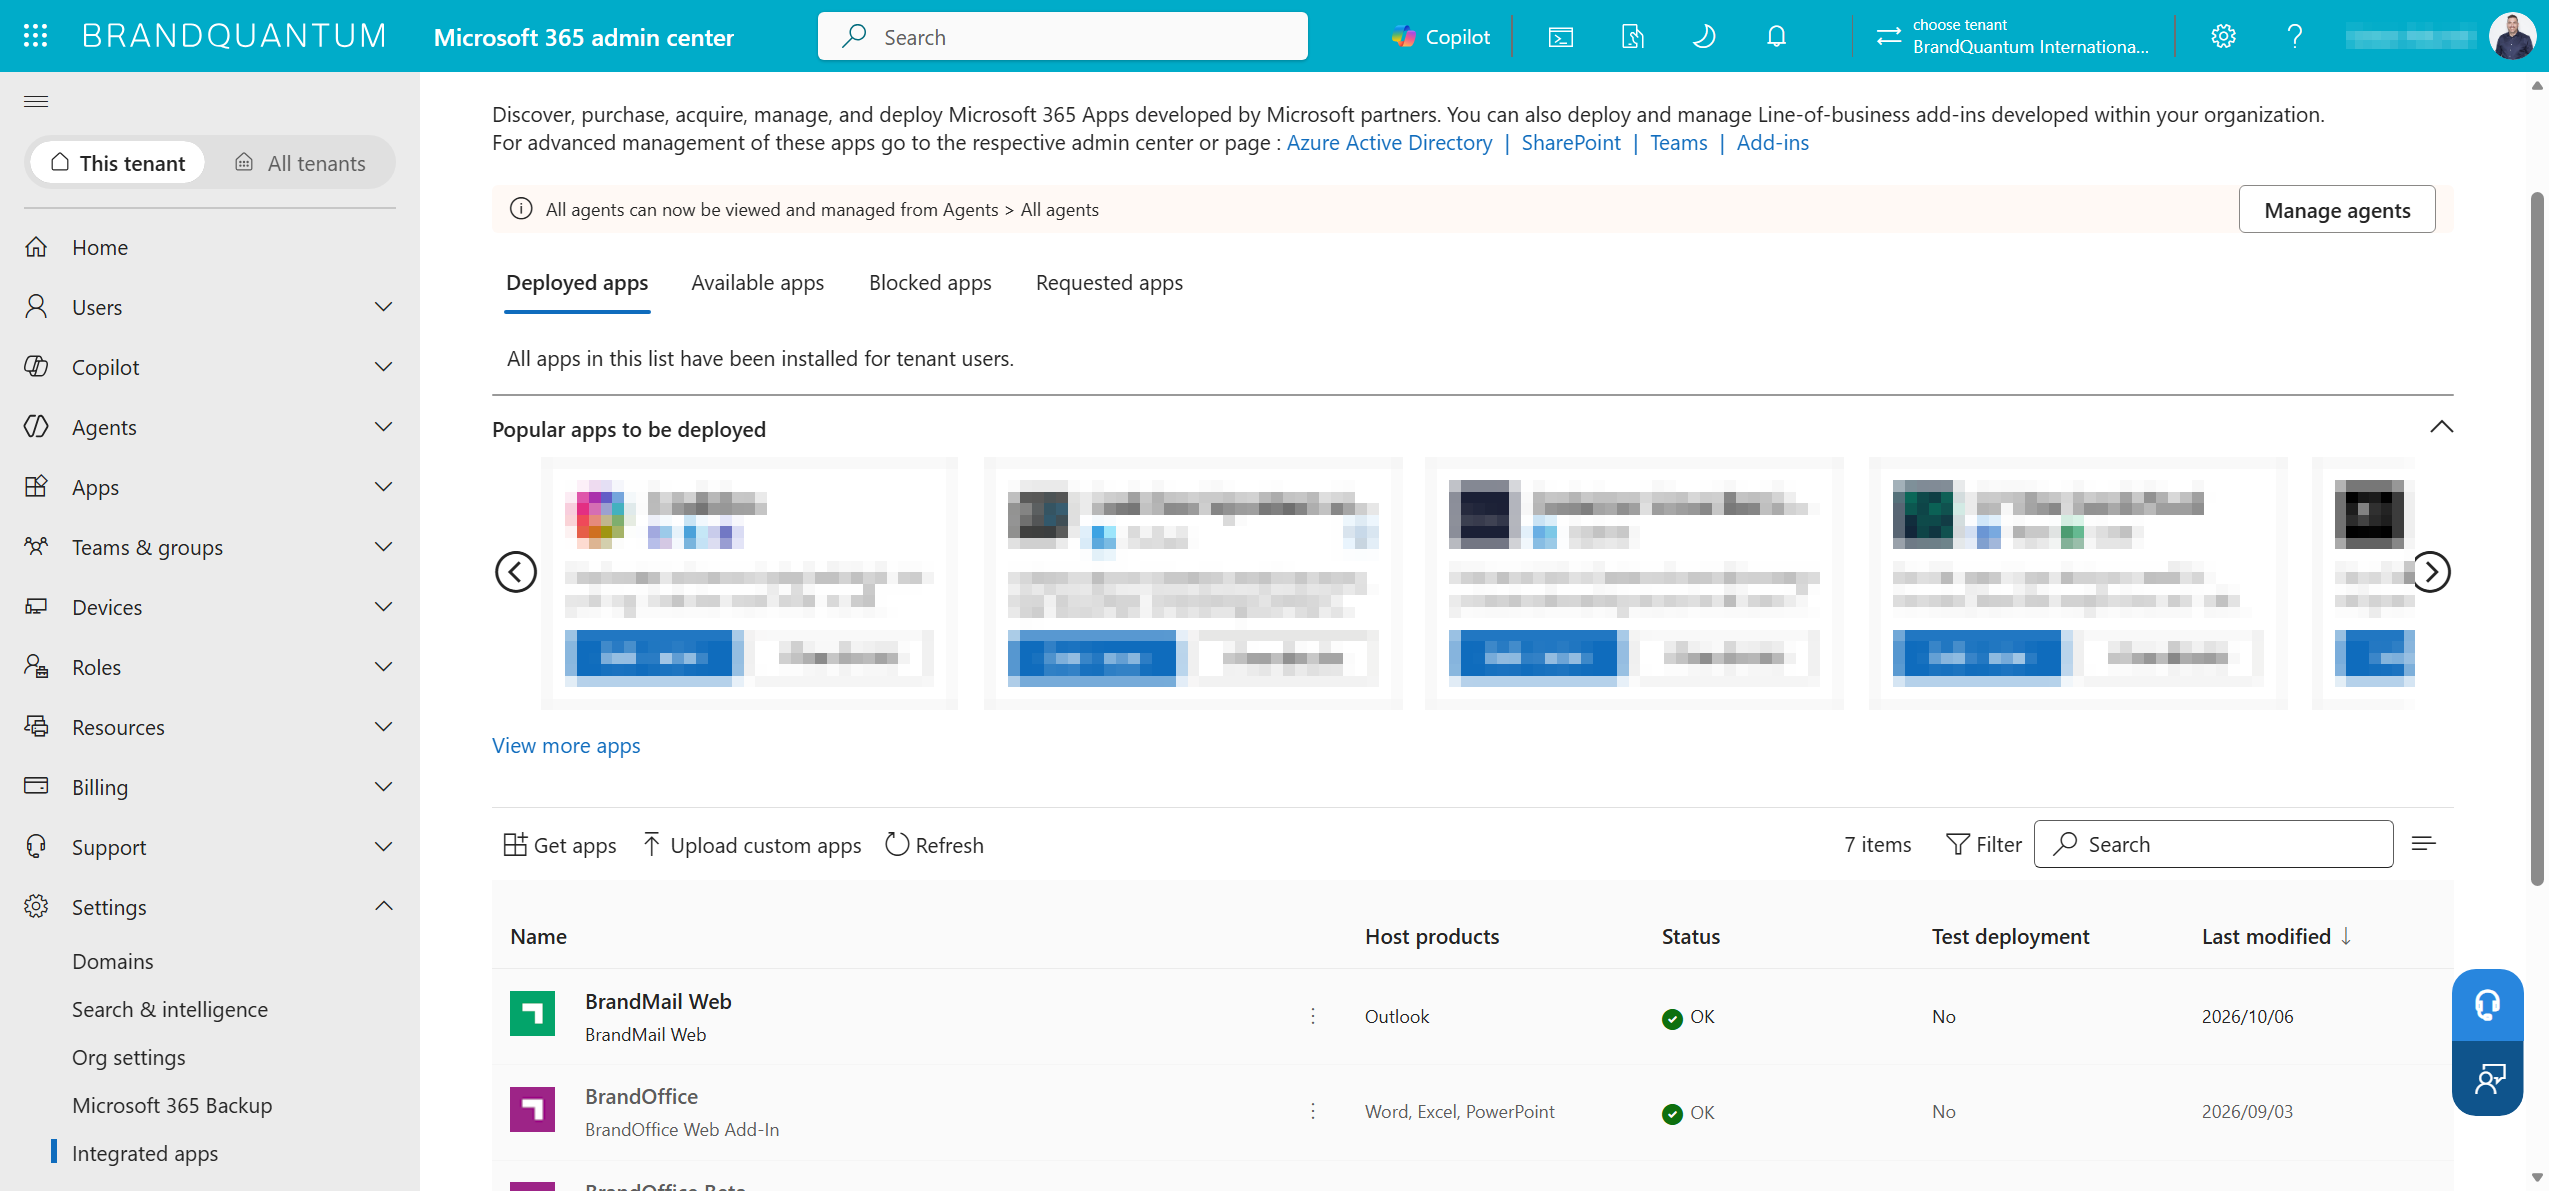This screenshot has height=1191, width=2549.
Task: Collapse Popular apps to be deployed section
Action: point(2441,427)
